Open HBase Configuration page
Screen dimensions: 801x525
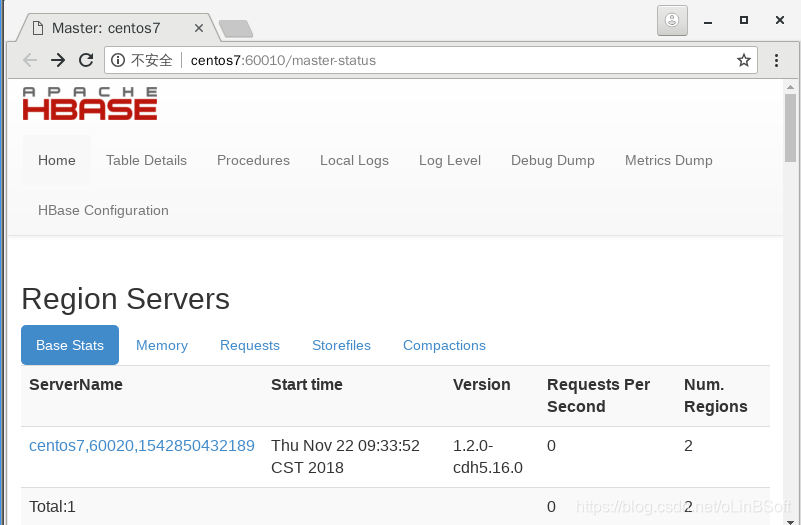coord(103,210)
